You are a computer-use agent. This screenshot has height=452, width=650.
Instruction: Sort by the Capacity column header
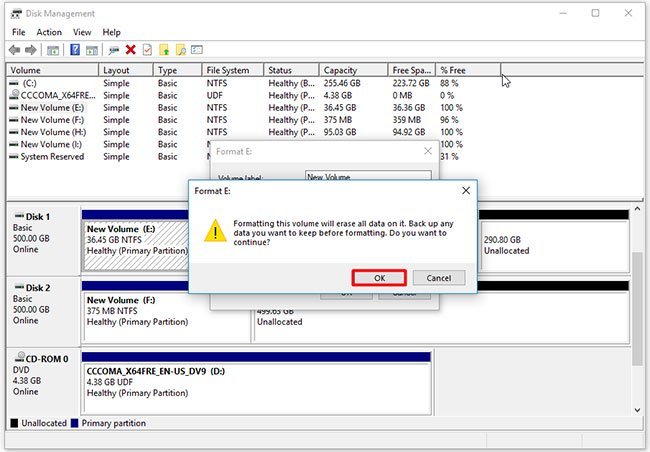point(353,70)
